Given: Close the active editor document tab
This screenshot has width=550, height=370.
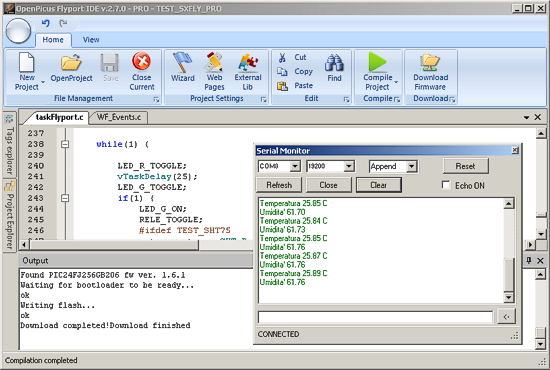Looking at the screenshot, I should point(537,117).
